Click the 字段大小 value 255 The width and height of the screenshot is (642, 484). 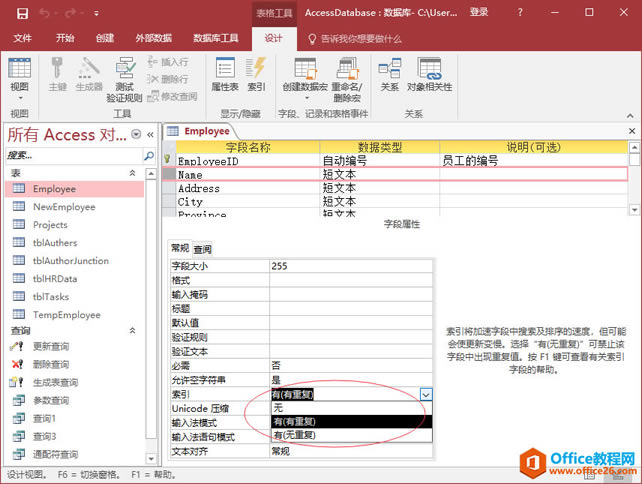coord(350,266)
